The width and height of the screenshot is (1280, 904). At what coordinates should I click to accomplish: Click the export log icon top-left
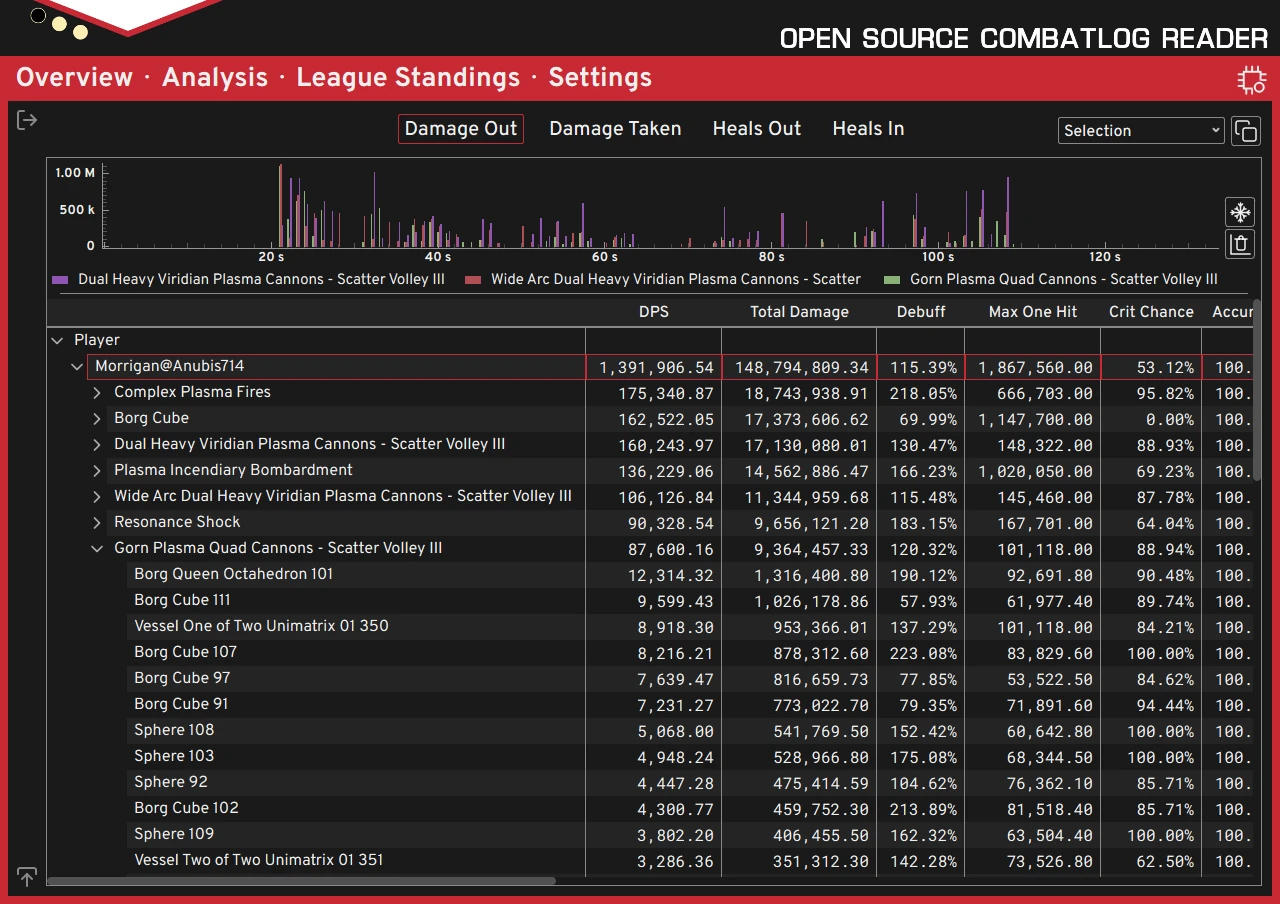point(26,119)
